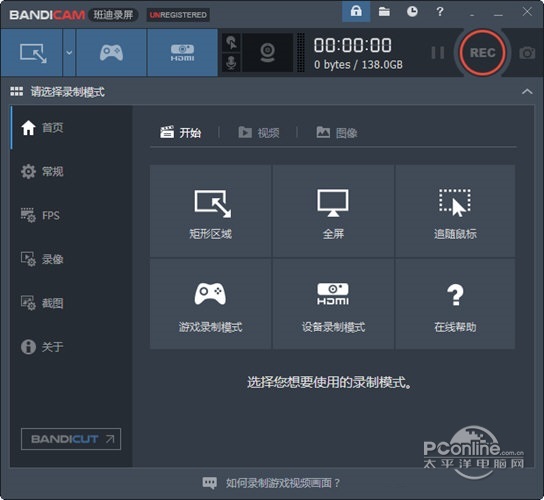This screenshot has width=544, height=500.
Task: Open dropdown arrow next to screen recording mode
Action: tap(69, 53)
